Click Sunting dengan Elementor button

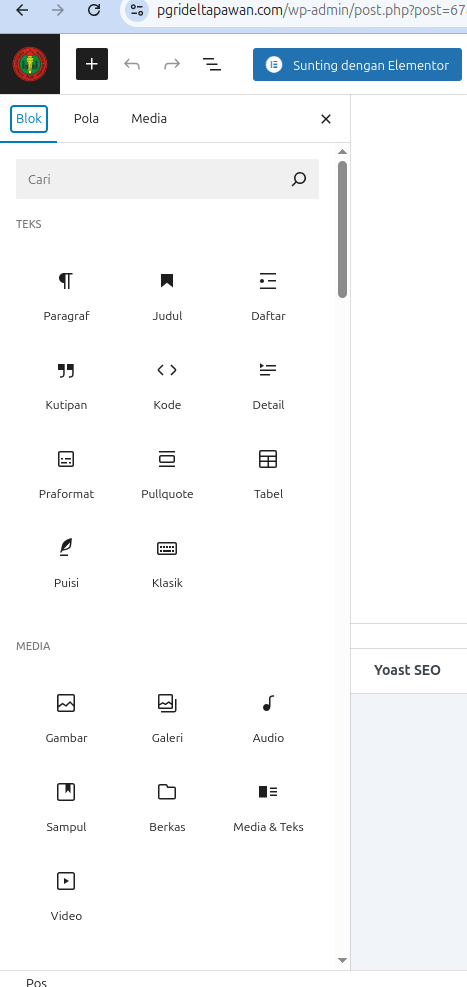357,65
